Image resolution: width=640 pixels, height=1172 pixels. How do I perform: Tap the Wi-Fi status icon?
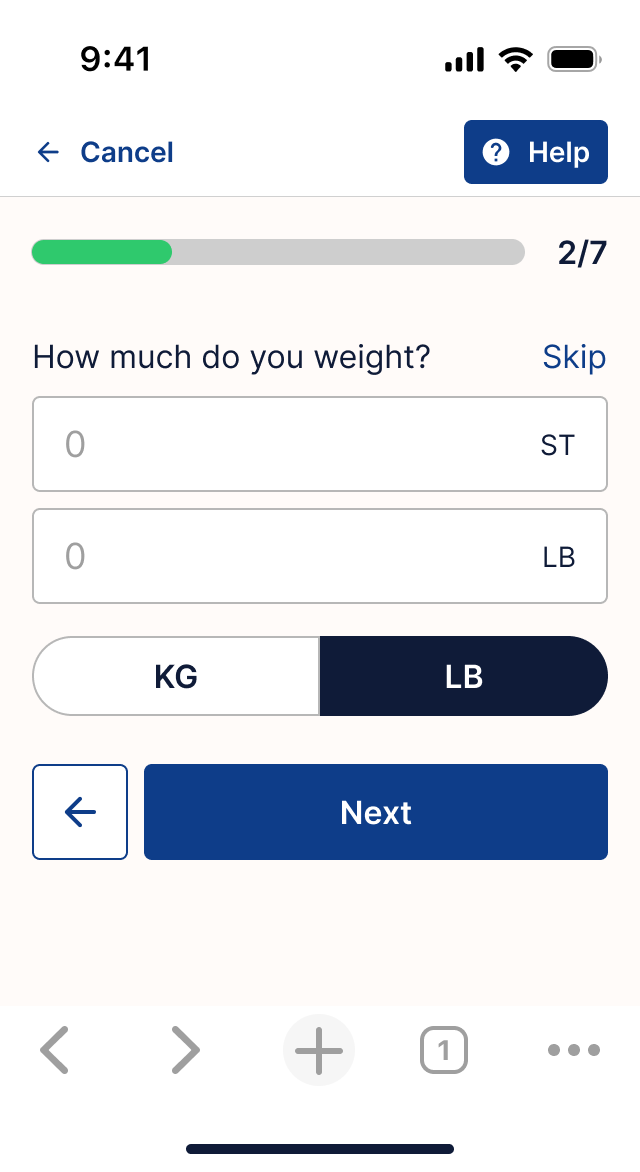pos(516,60)
